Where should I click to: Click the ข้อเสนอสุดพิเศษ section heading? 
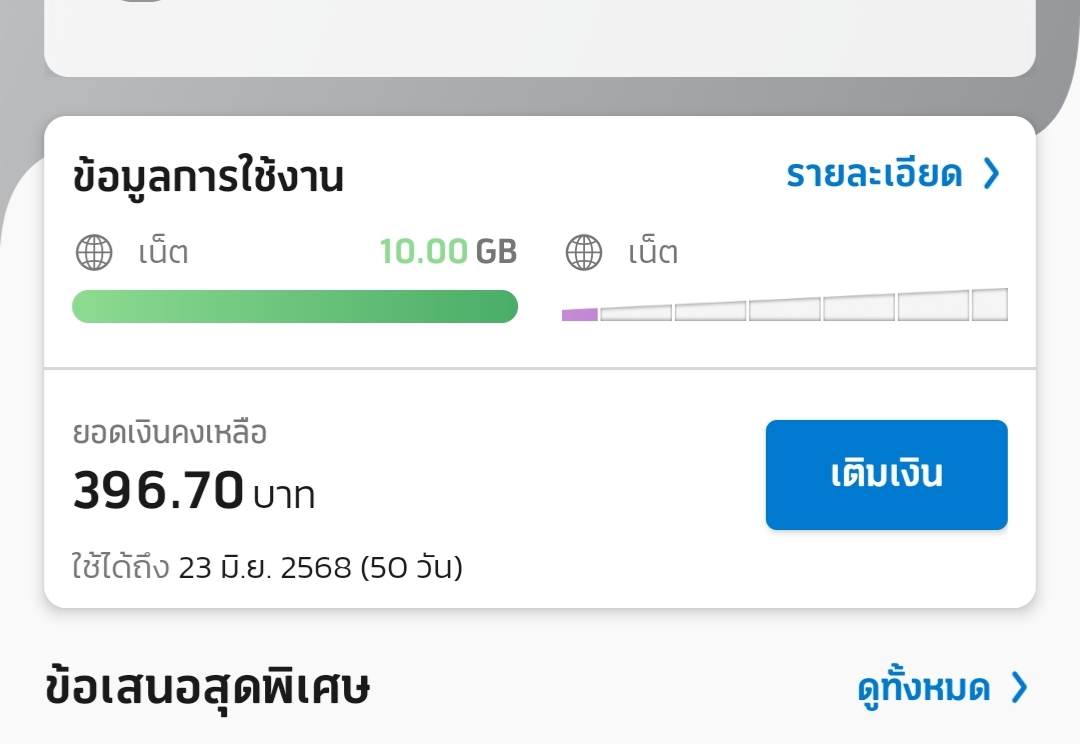click(207, 688)
